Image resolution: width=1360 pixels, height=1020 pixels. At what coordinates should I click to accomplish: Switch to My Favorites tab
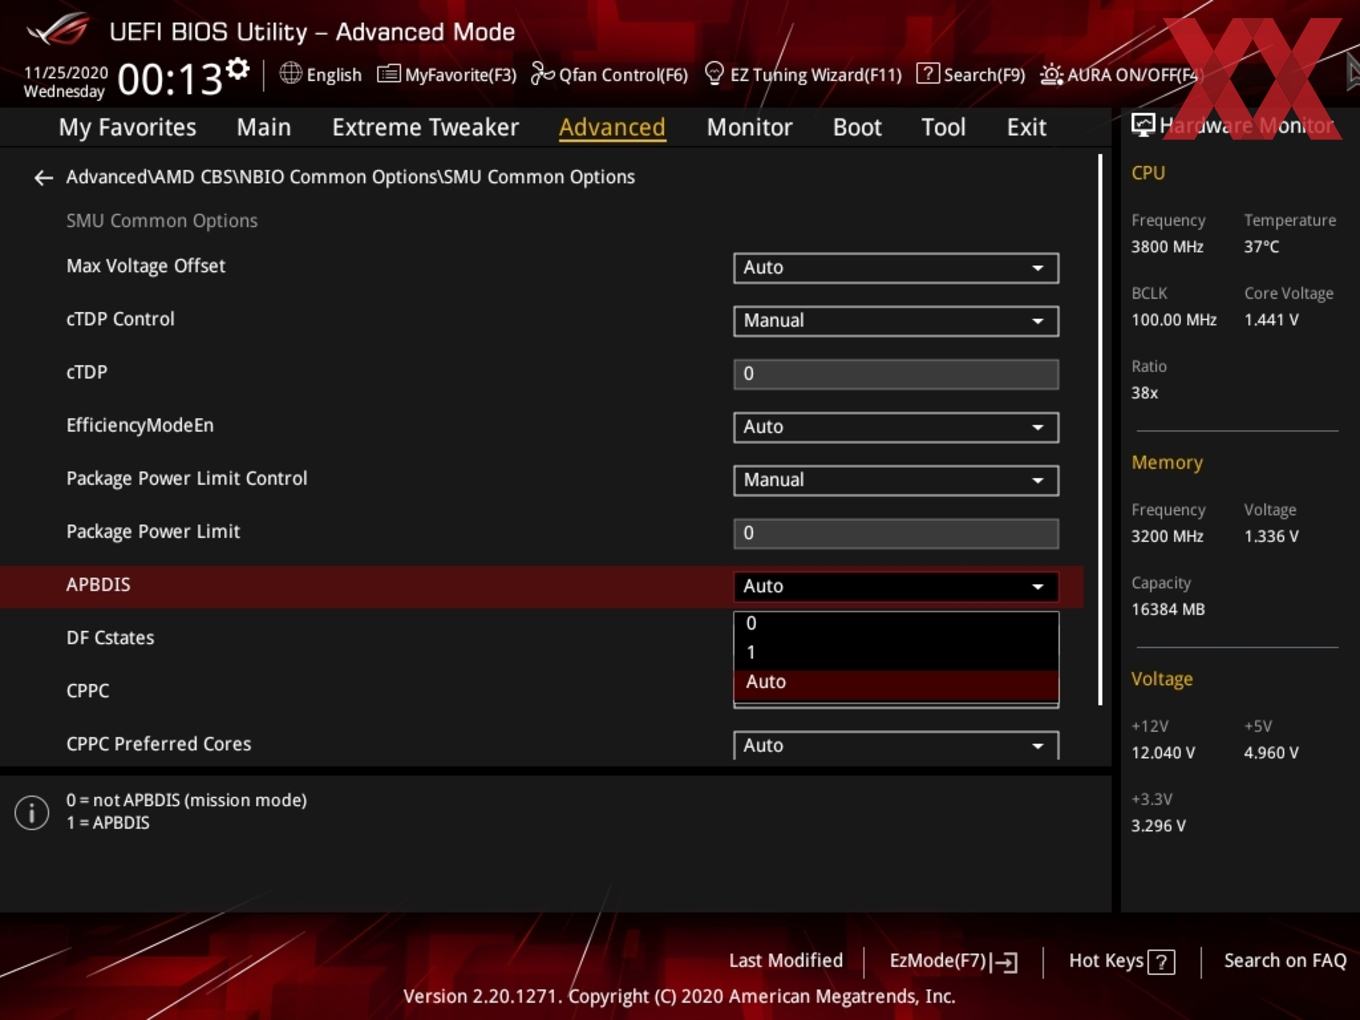pos(127,127)
